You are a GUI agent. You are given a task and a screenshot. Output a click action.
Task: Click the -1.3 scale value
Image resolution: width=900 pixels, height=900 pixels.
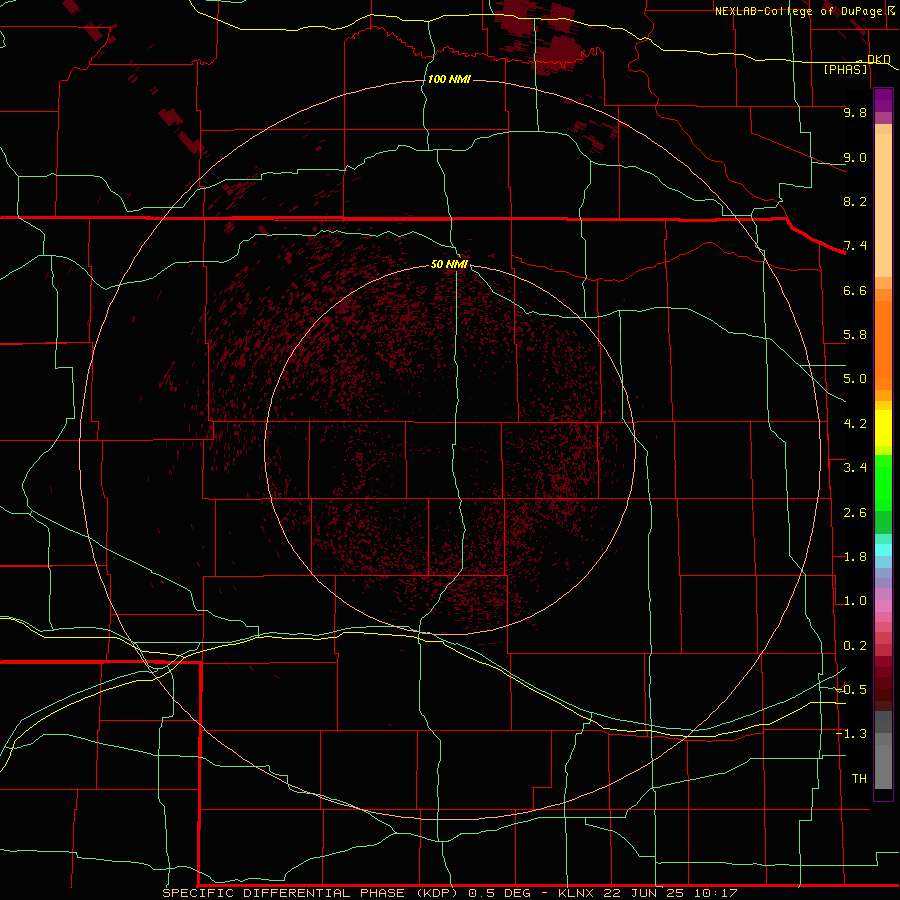click(x=851, y=734)
